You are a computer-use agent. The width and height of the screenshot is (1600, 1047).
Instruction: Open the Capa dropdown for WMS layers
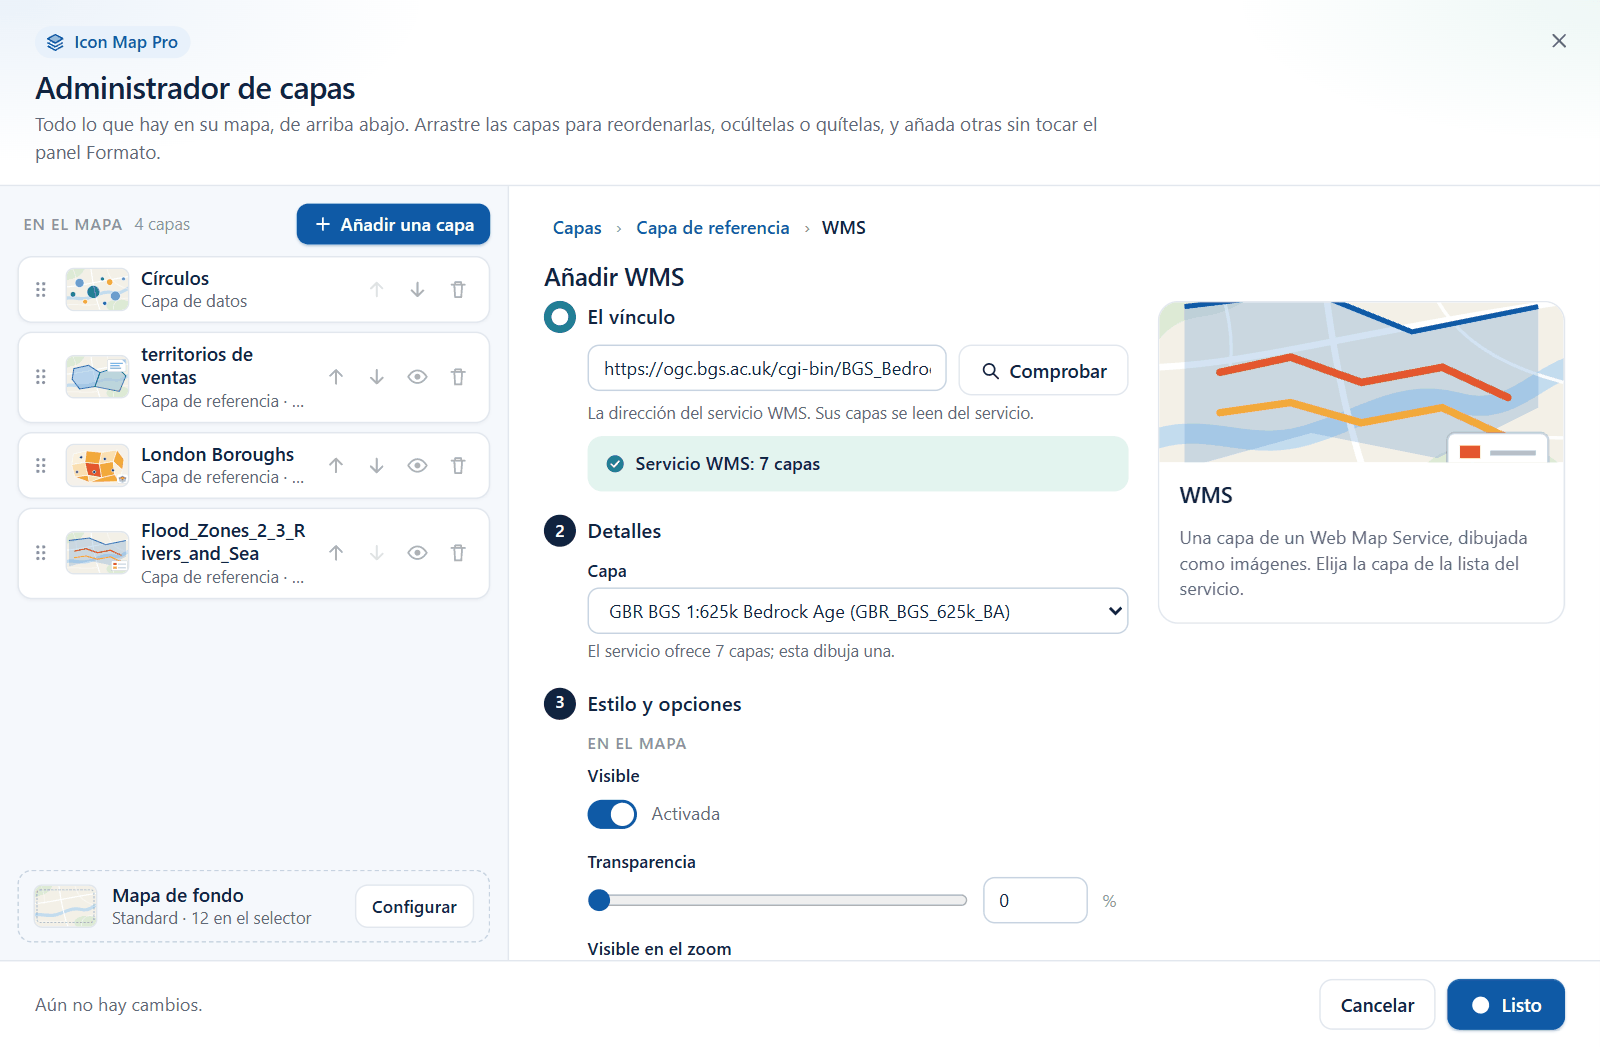click(857, 611)
